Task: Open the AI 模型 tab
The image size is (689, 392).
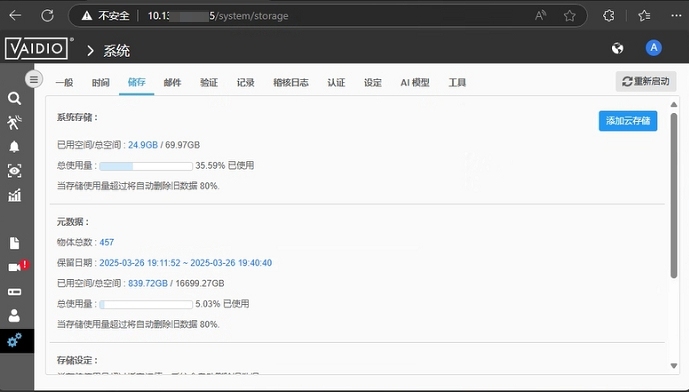Action: point(415,82)
